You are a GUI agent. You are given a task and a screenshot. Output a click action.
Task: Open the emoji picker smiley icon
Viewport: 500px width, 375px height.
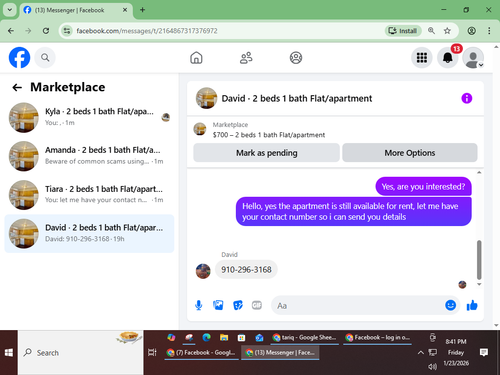pyautogui.click(x=450, y=305)
